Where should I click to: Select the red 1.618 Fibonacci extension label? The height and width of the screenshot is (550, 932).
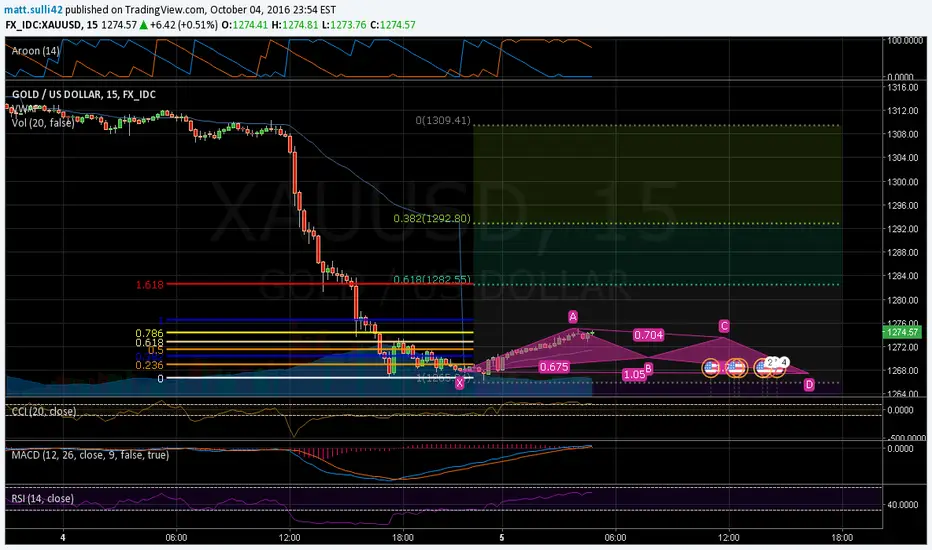click(x=149, y=285)
